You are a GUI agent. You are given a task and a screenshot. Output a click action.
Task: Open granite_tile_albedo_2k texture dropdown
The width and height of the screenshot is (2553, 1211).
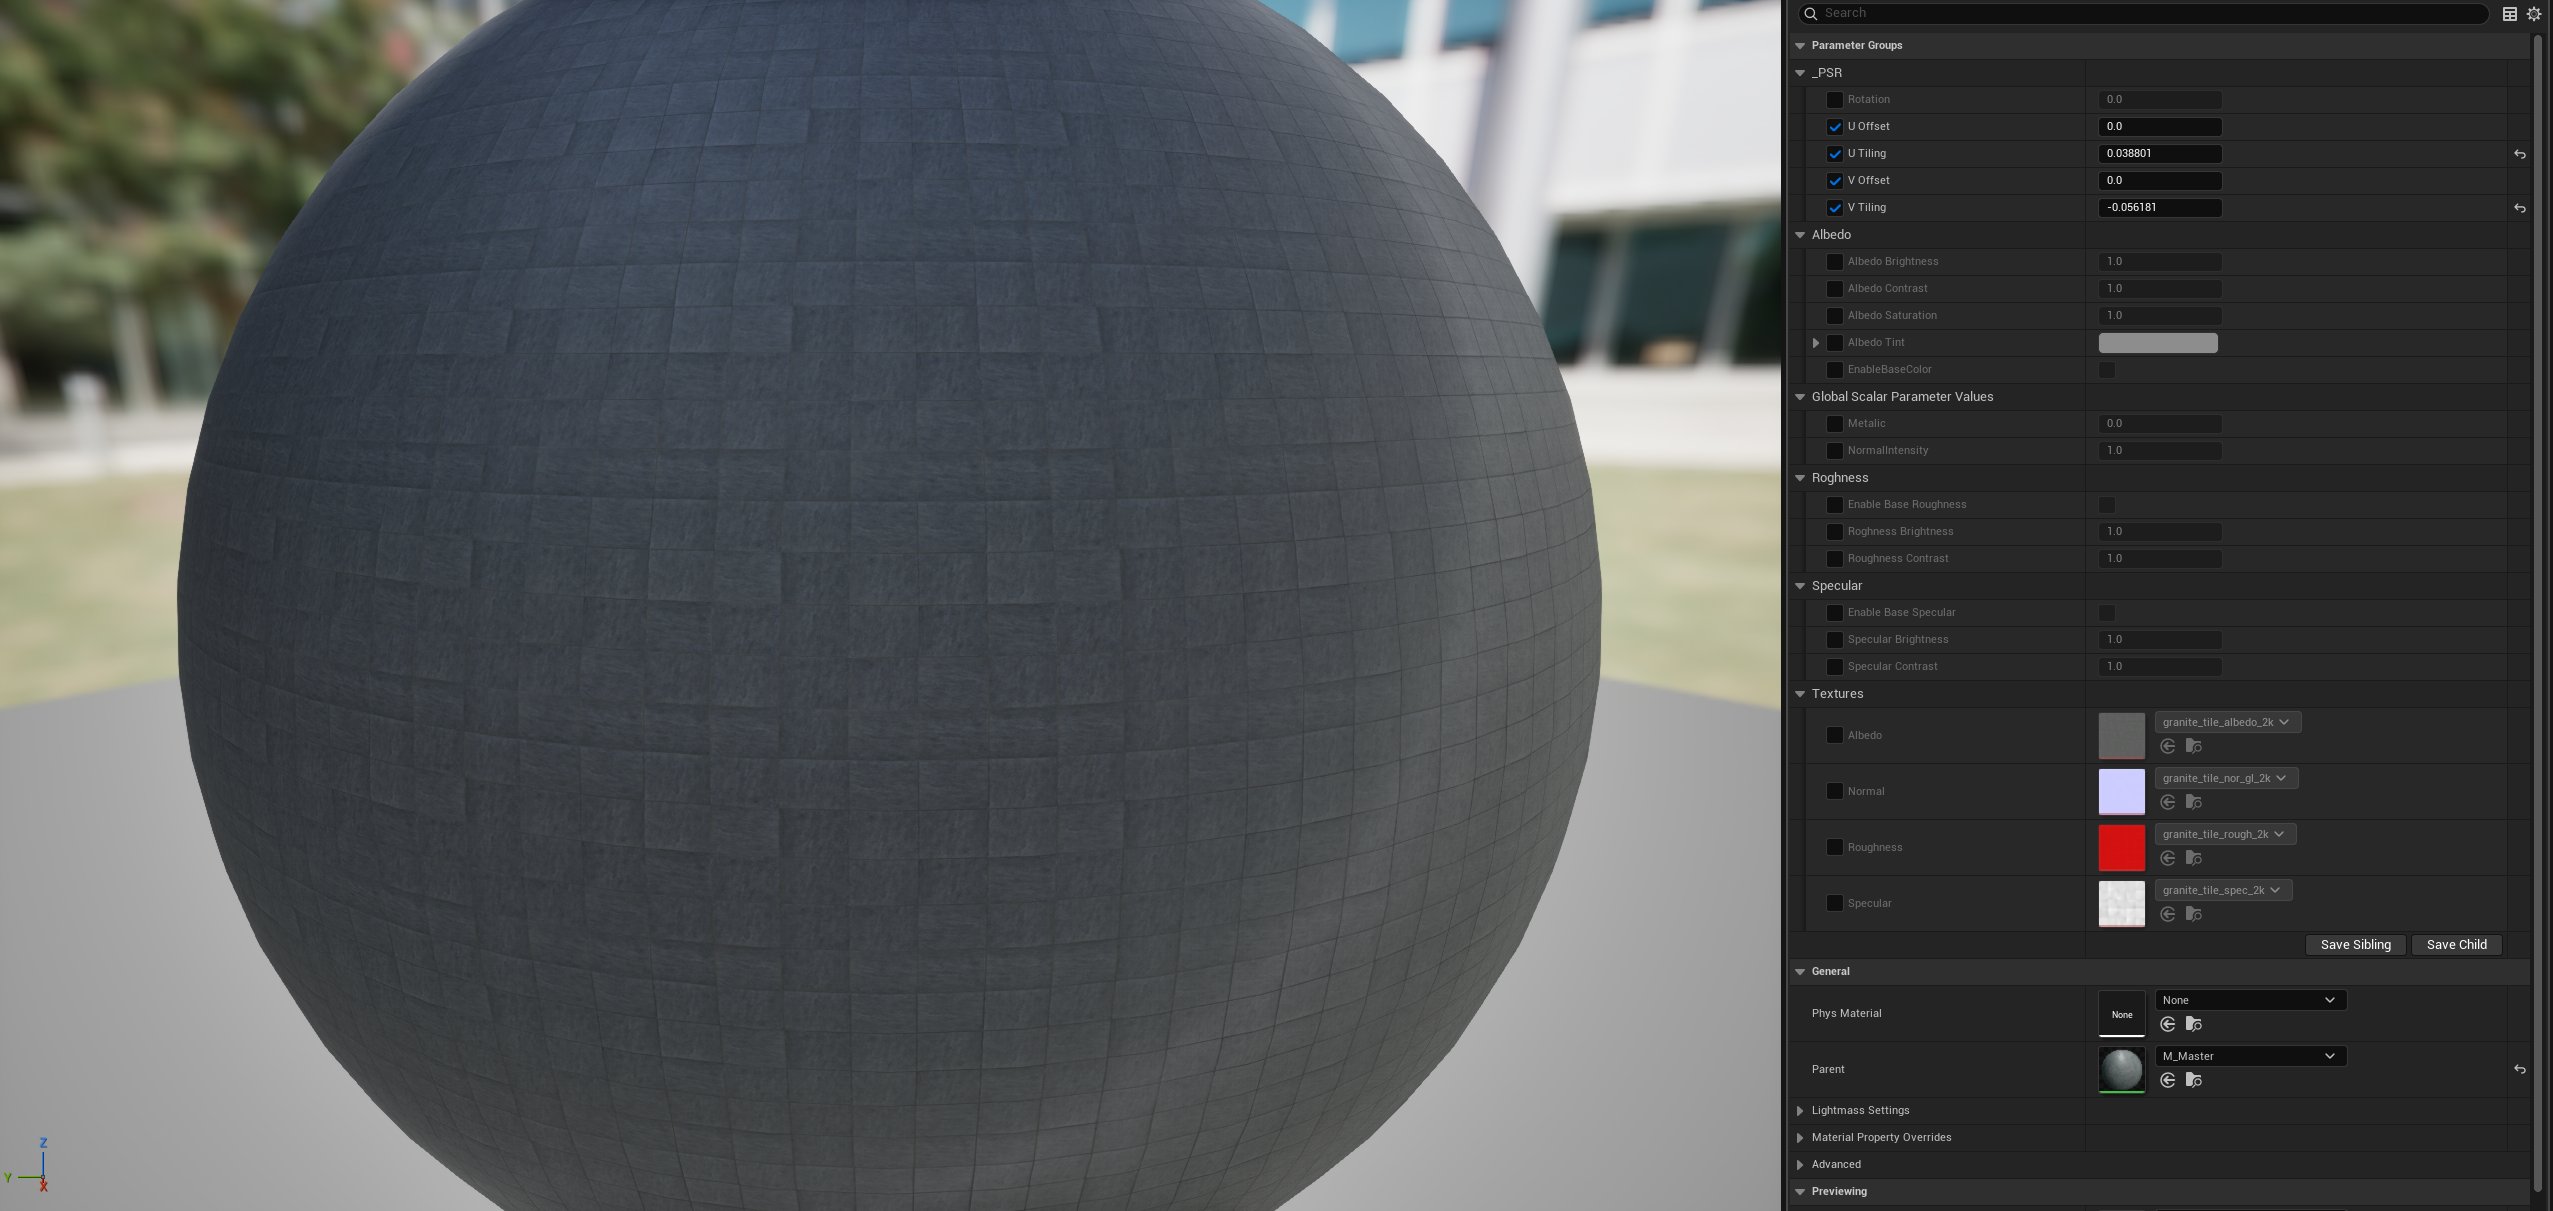pos(2226,722)
